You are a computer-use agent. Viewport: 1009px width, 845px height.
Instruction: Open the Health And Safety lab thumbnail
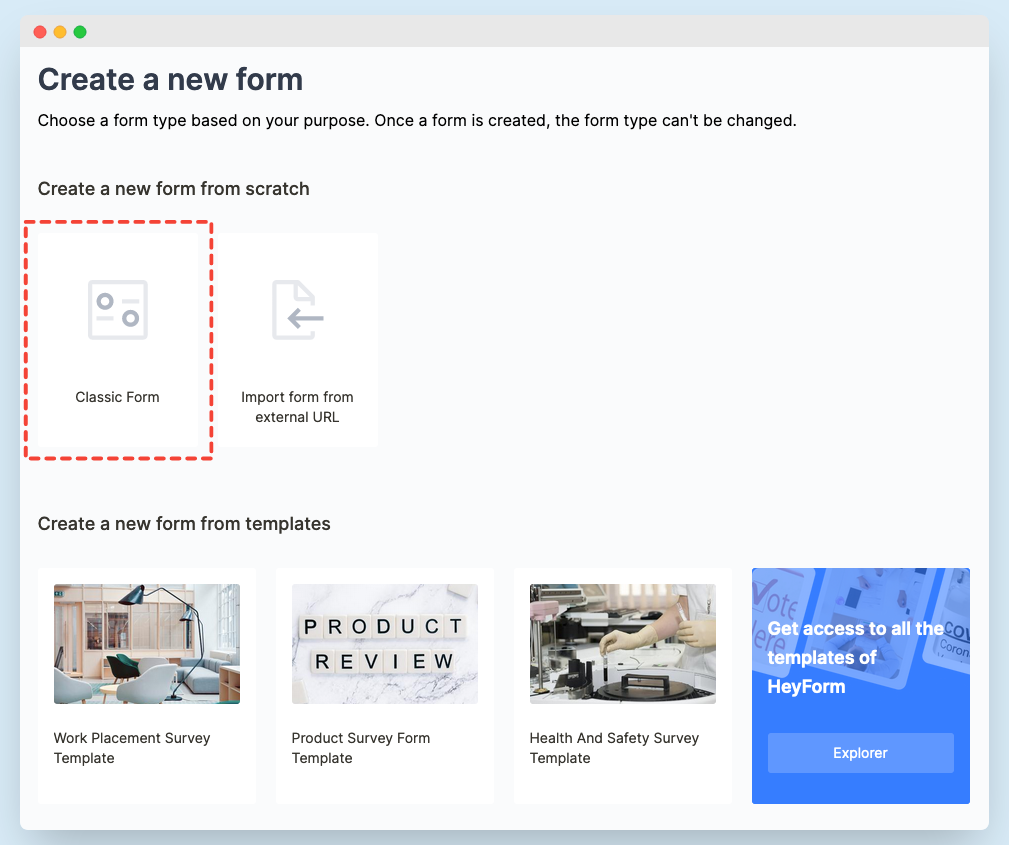pos(622,644)
